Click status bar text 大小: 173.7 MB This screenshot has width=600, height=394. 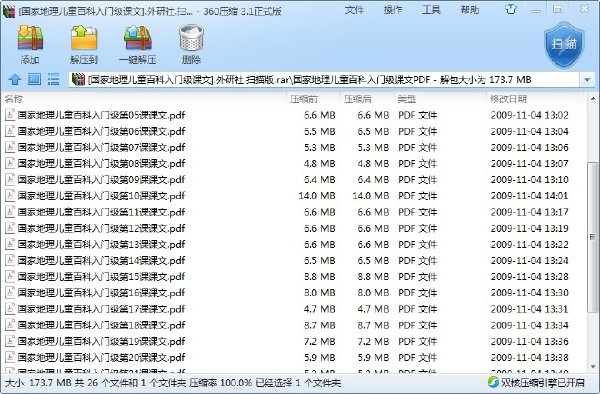pos(38,383)
